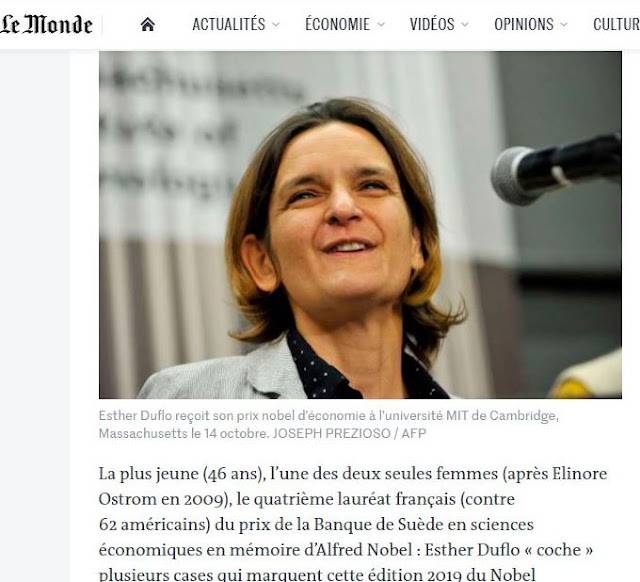Screen dimensions: 640x582
Task: Click the photo credit JOSEPH PREZIOSO / AFP
Action: click(x=349, y=433)
